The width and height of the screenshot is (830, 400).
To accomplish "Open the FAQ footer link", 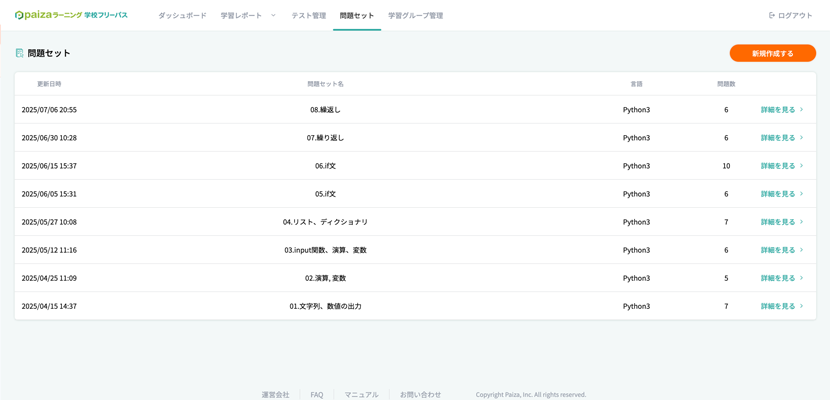I will pos(317,395).
